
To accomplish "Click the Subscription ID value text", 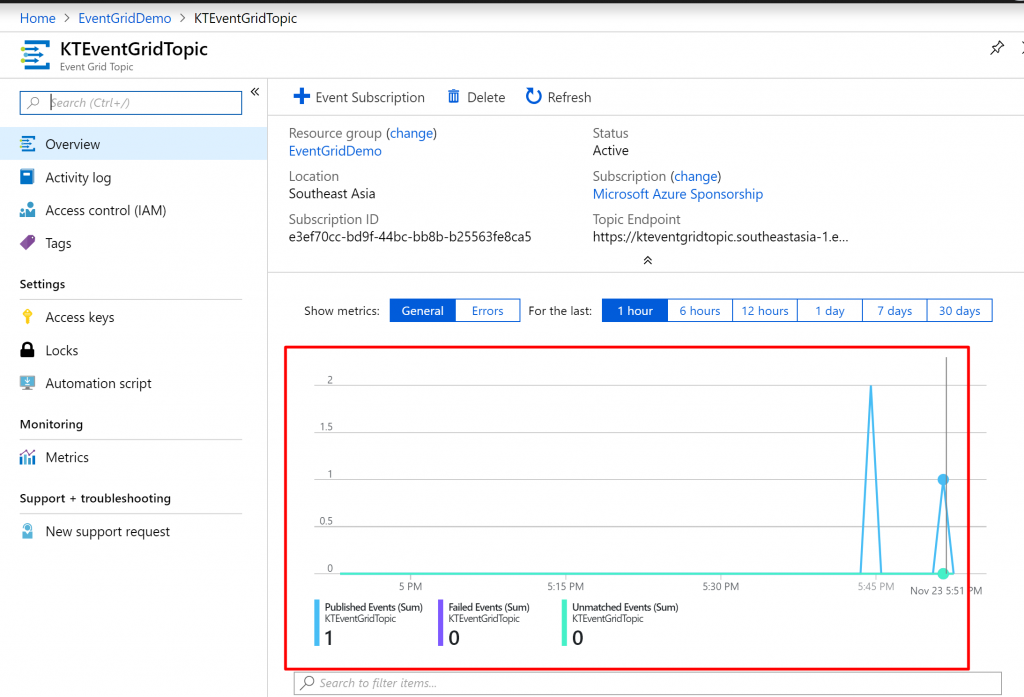I will 410,236.
